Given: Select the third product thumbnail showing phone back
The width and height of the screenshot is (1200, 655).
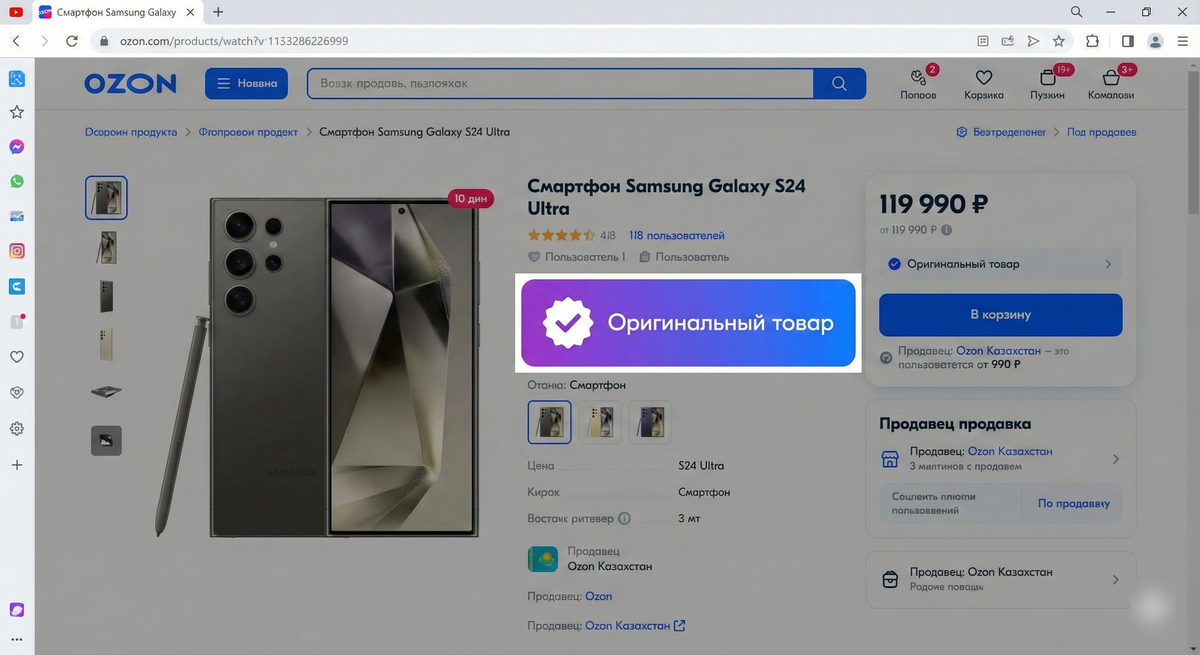Looking at the screenshot, I should pyautogui.click(x=106, y=296).
